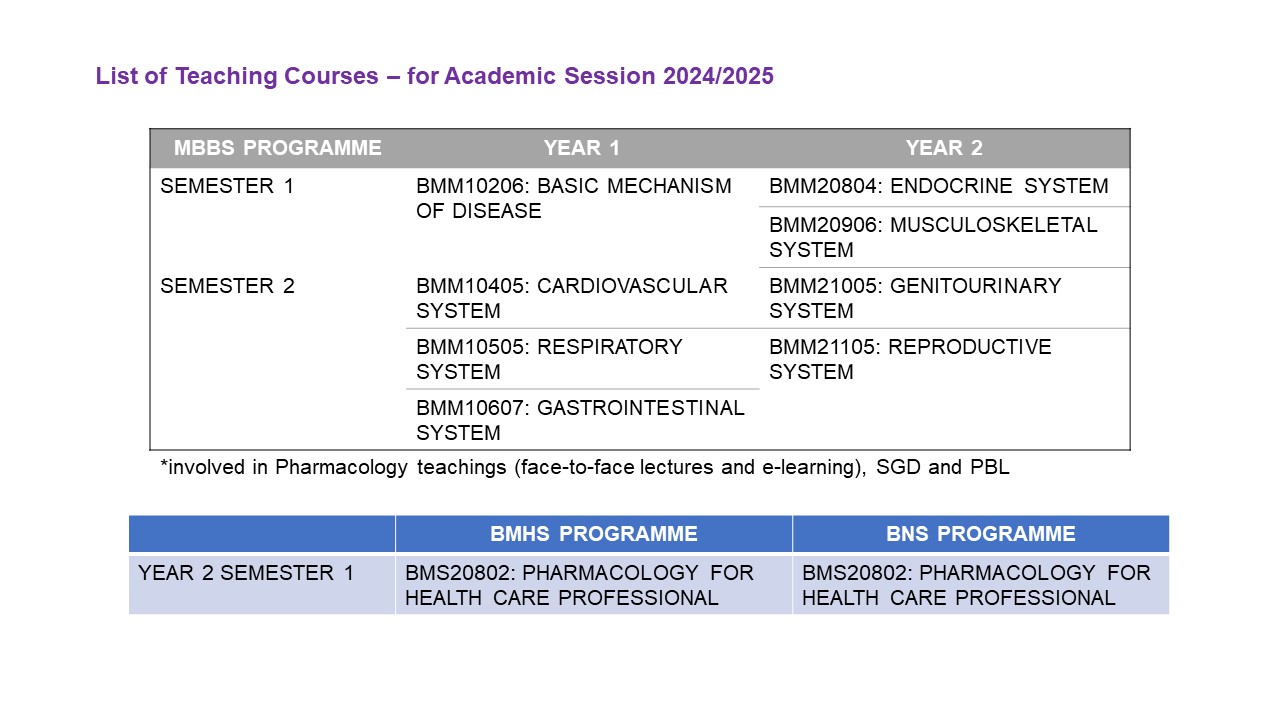
Task: Click the slide title about Teaching Courses
Action: click(x=435, y=76)
